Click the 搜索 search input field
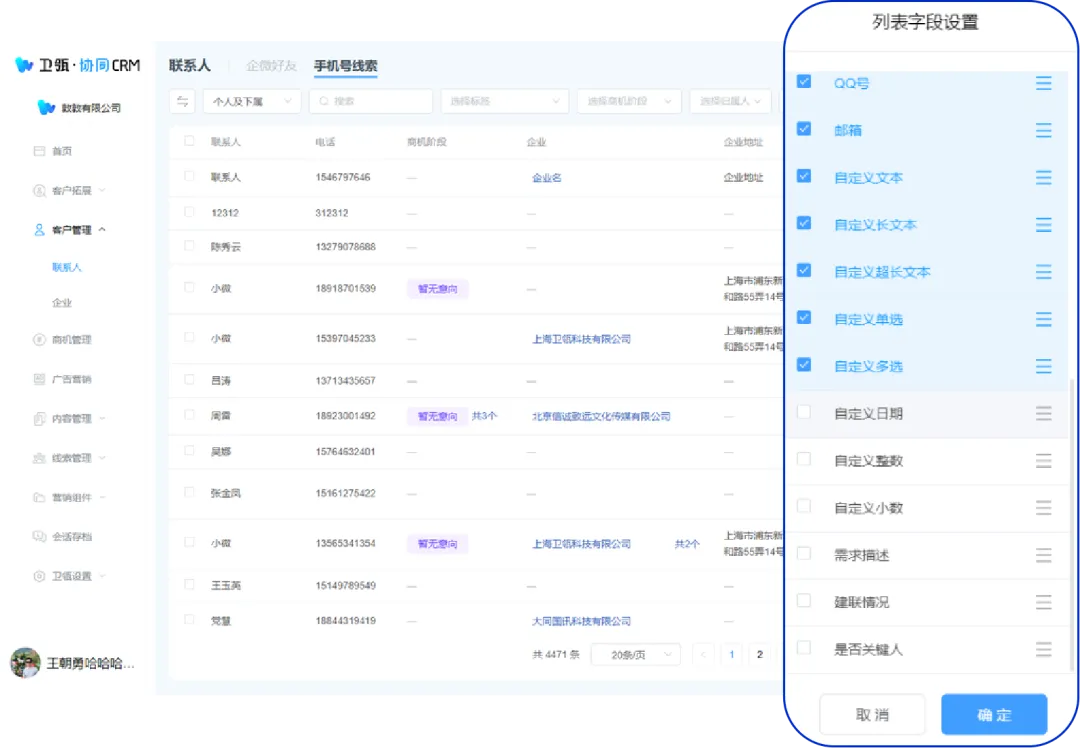The width and height of the screenshot is (1080, 748). coord(370,101)
